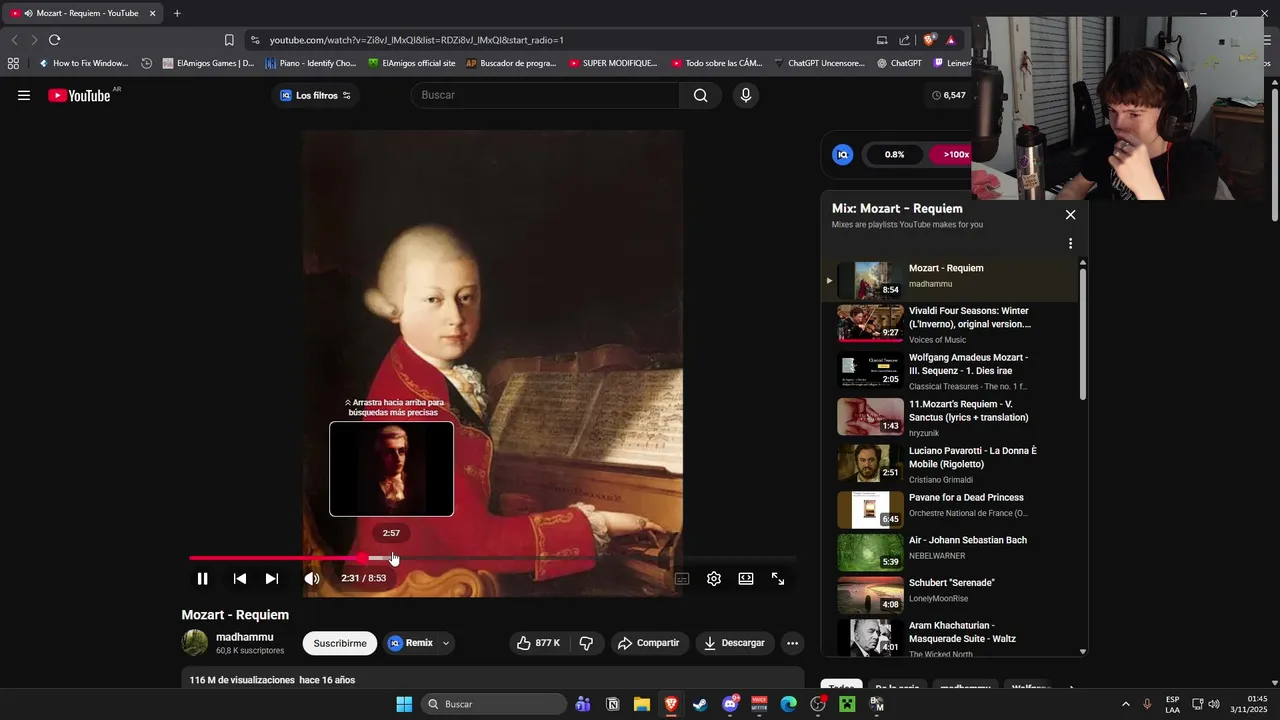The width and height of the screenshot is (1280, 720).
Task: Toggle subtitles in the player
Action: pyautogui.click(x=682, y=579)
